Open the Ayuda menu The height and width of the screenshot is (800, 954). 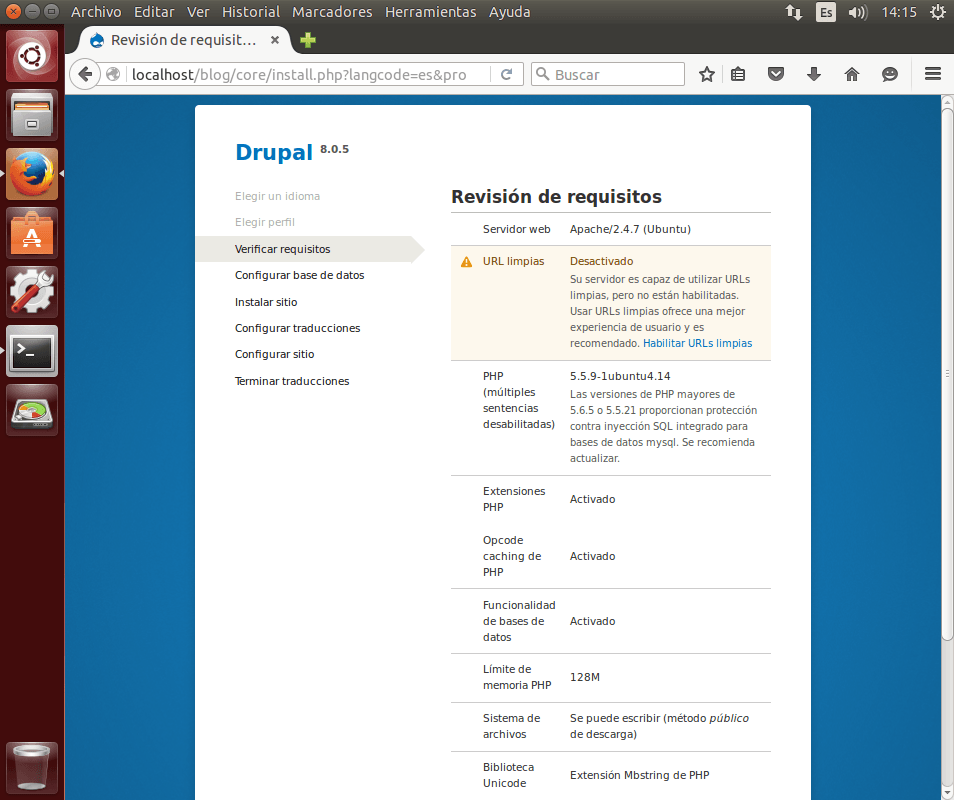tap(509, 12)
